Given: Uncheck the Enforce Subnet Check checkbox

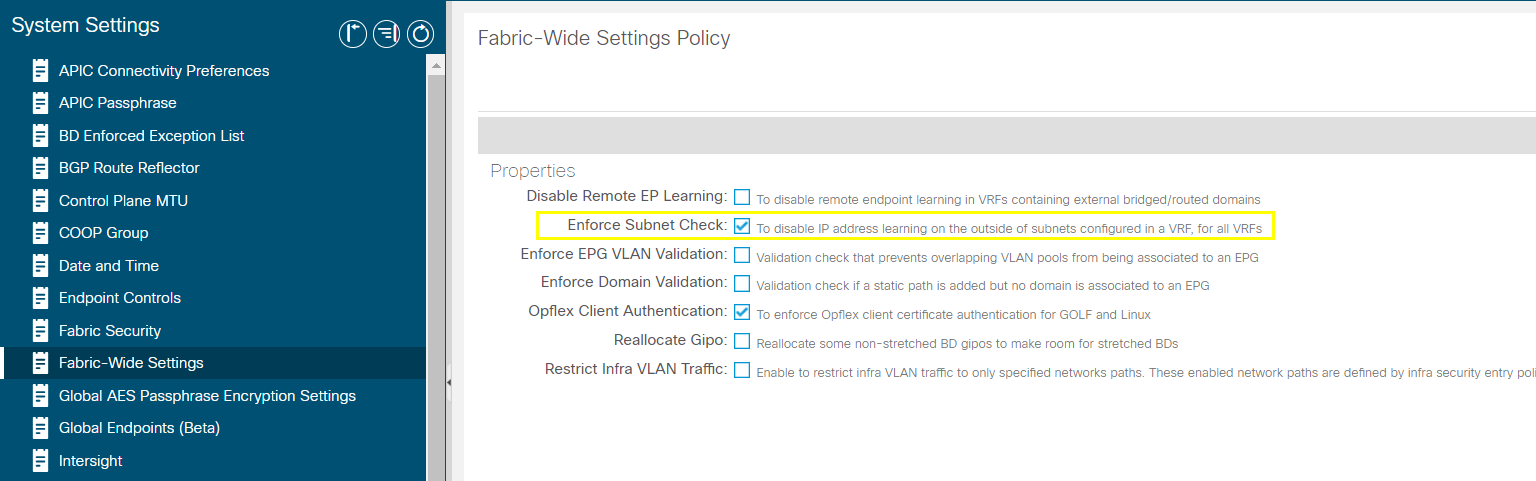Looking at the screenshot, I should (x=742, y=226).
